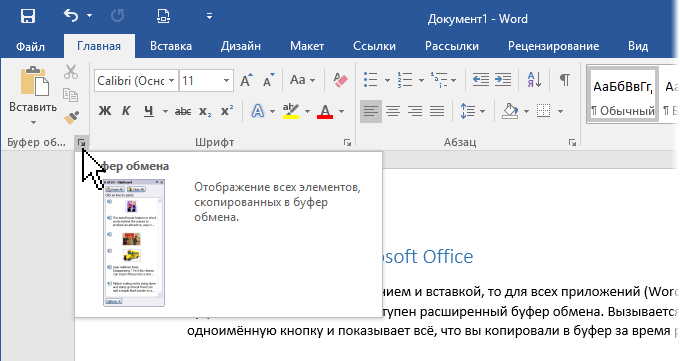This screenshot has height=361, width=680.
Task: Toggle superscript x² formatting
Action: click(227, 112)
